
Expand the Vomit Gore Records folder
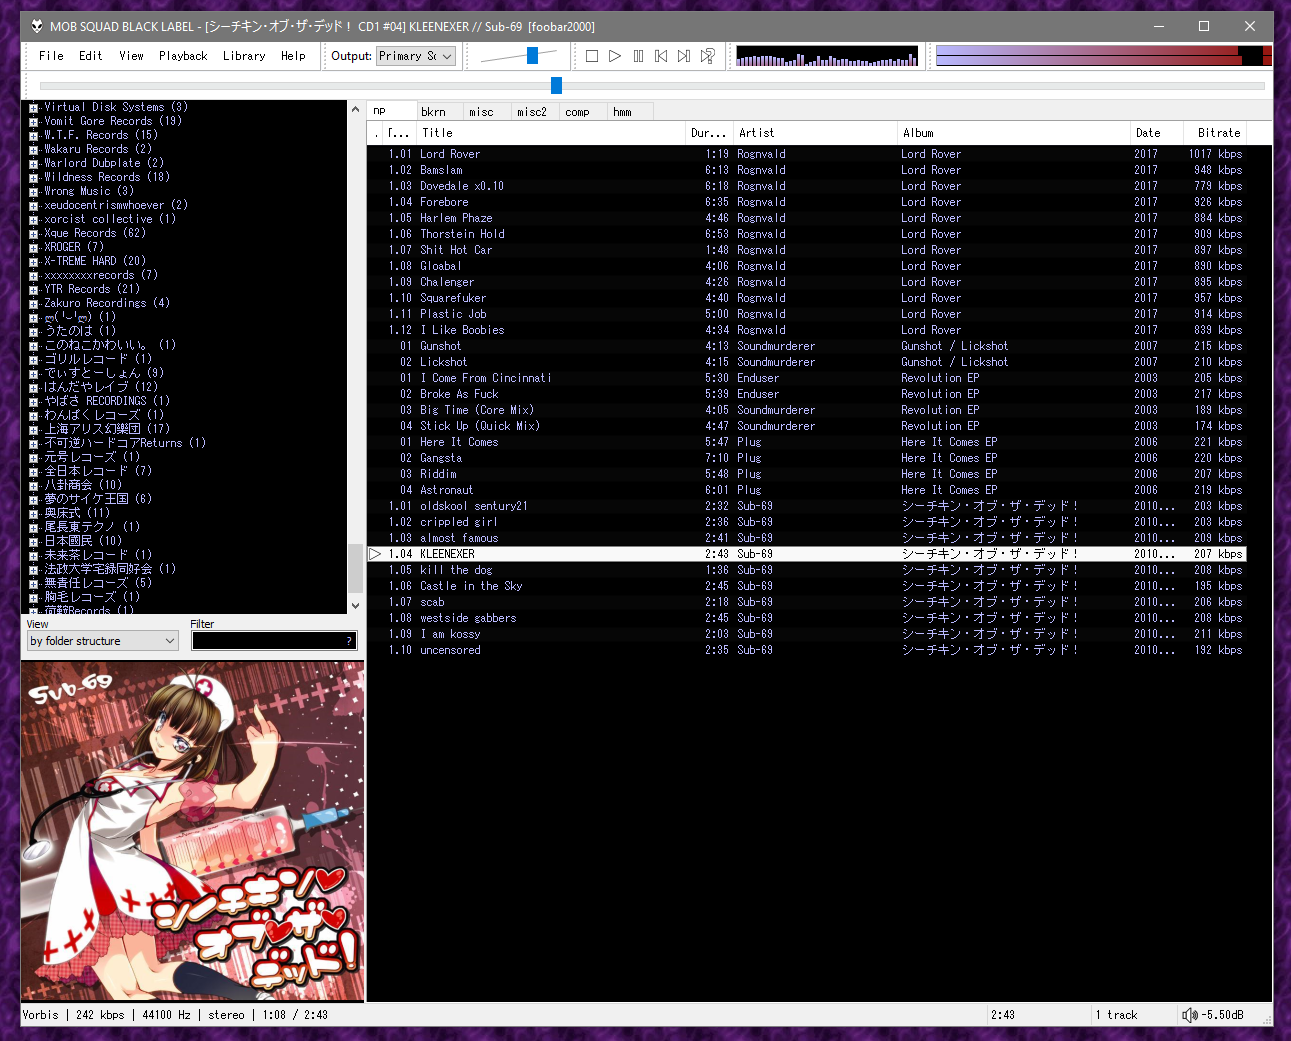point(34,122)
